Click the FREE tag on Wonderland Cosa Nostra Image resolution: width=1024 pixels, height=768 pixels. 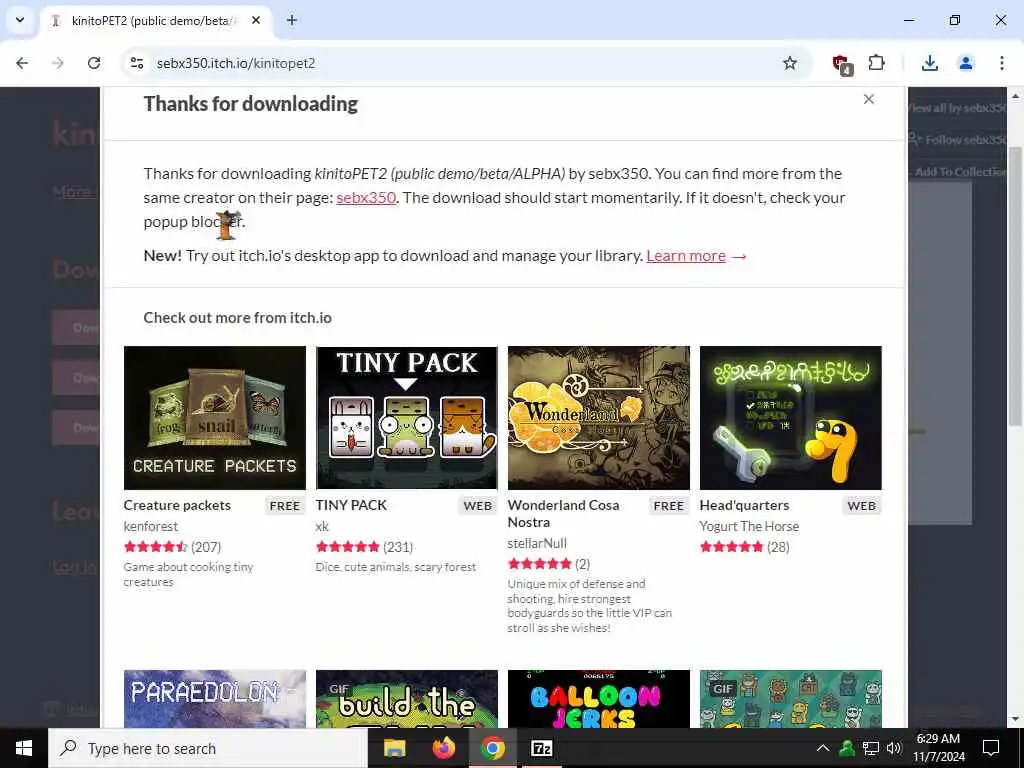click(669, 505)
